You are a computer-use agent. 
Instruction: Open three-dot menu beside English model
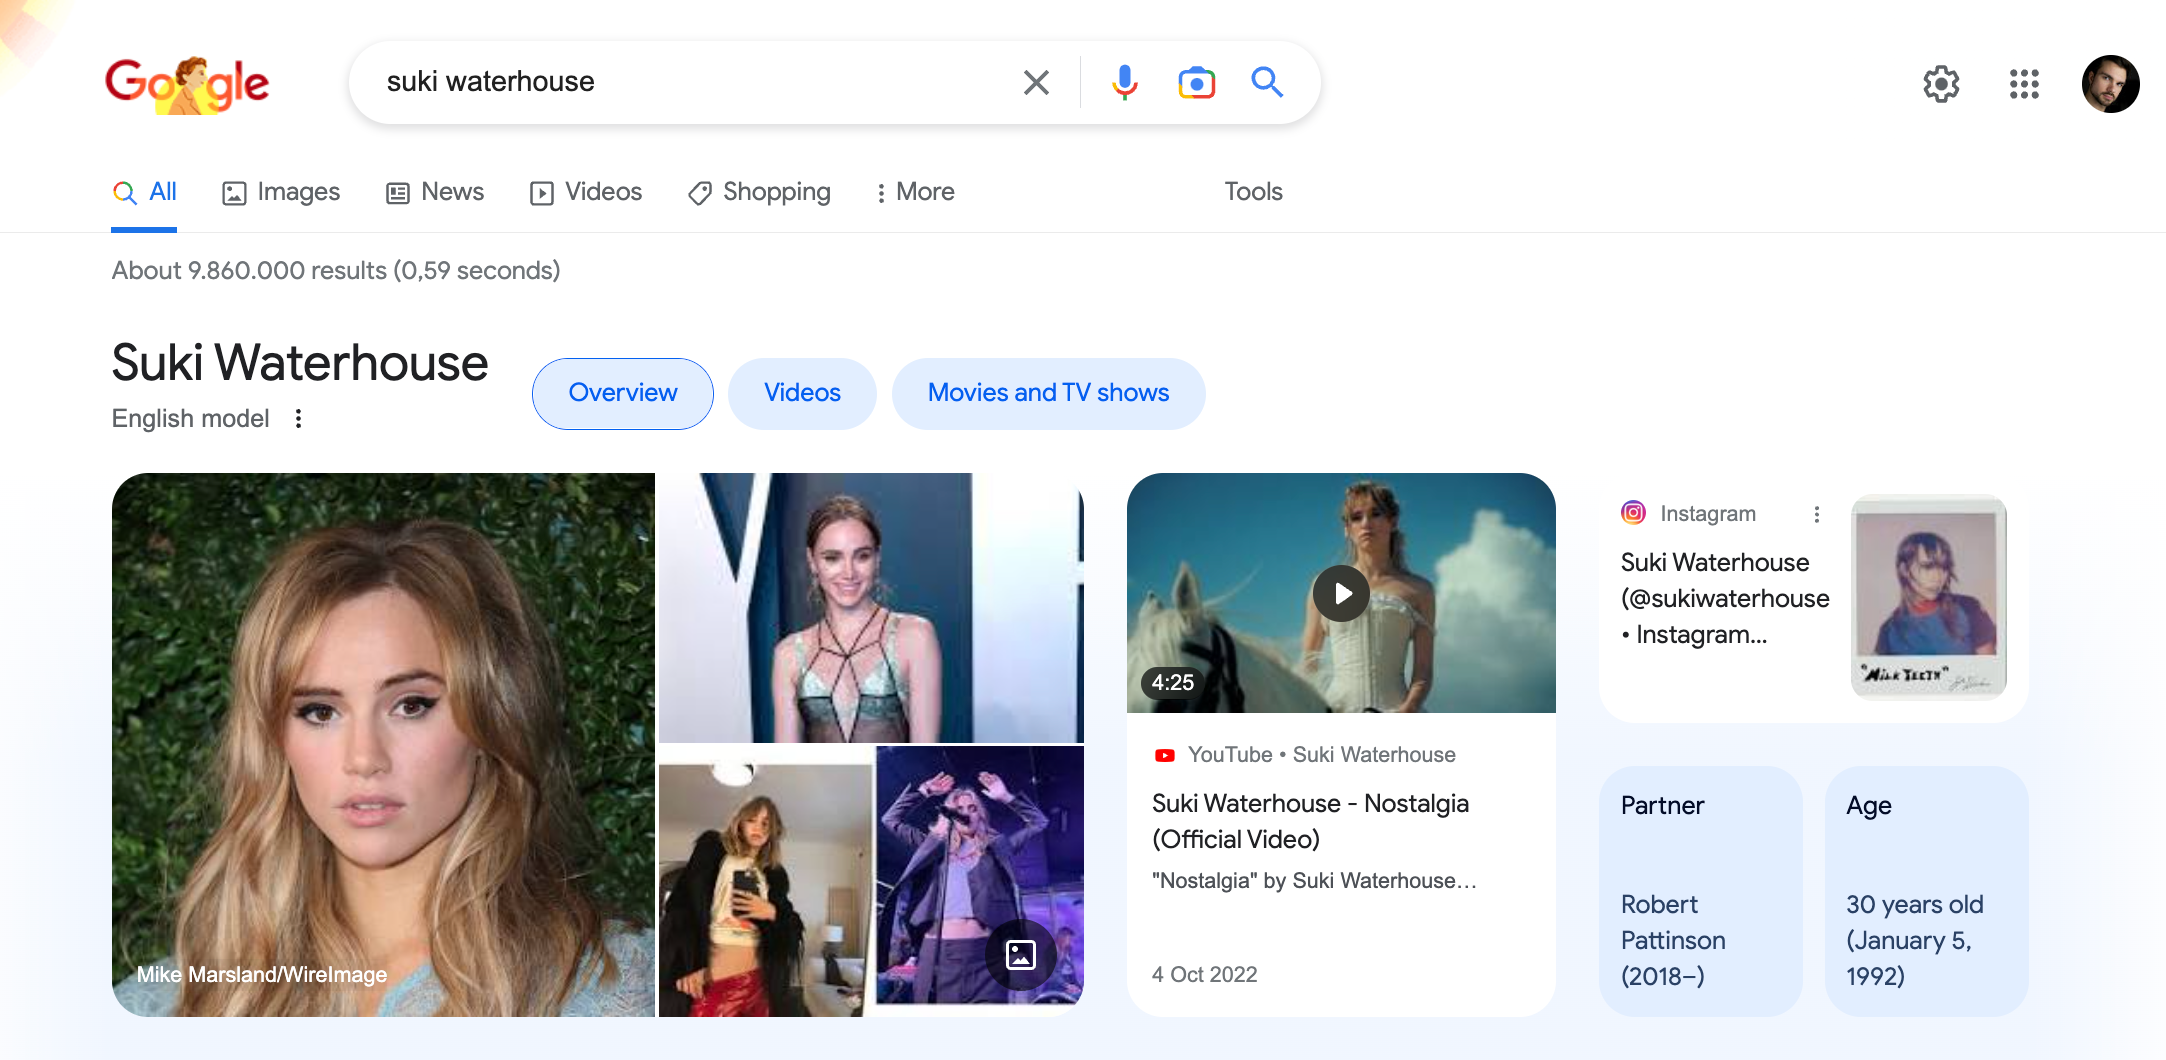pyautogui.click(x=298, y=419)
